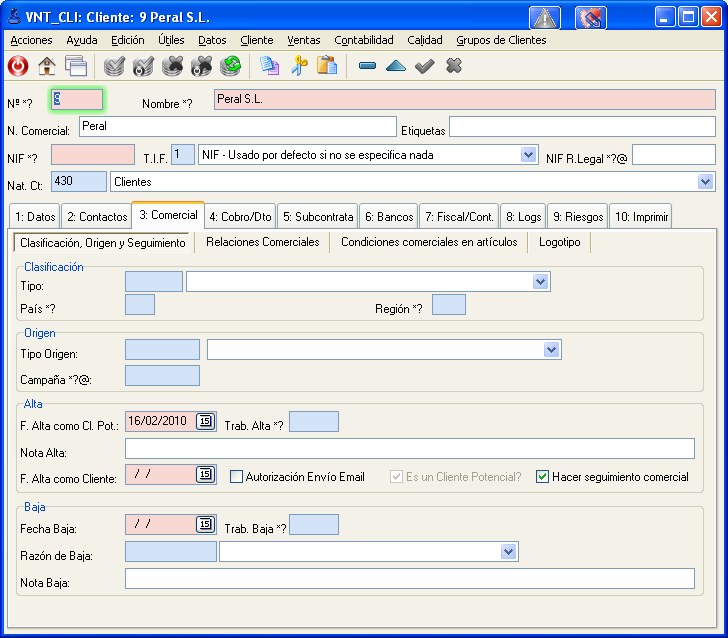Expand the Razón de Baja dropdown
Image resolution: width=728 pixels, height=638 pixels.
(x=509, y=552)
